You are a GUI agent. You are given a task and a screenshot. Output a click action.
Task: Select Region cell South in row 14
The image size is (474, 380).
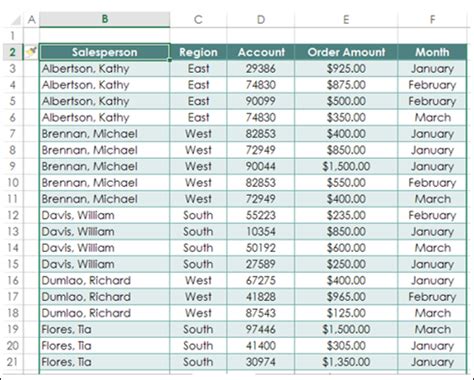tap(198, 248)
